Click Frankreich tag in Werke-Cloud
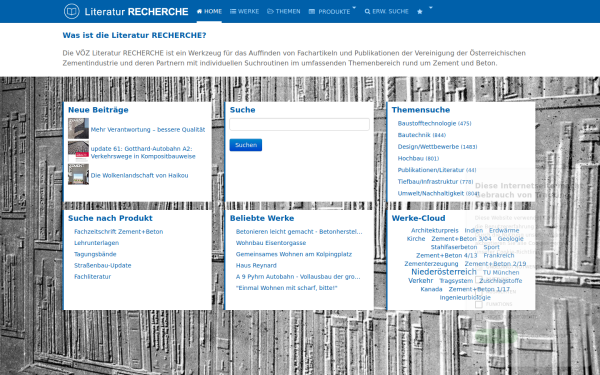This screenshot has width=600, height=375. [x=499, y=255]
